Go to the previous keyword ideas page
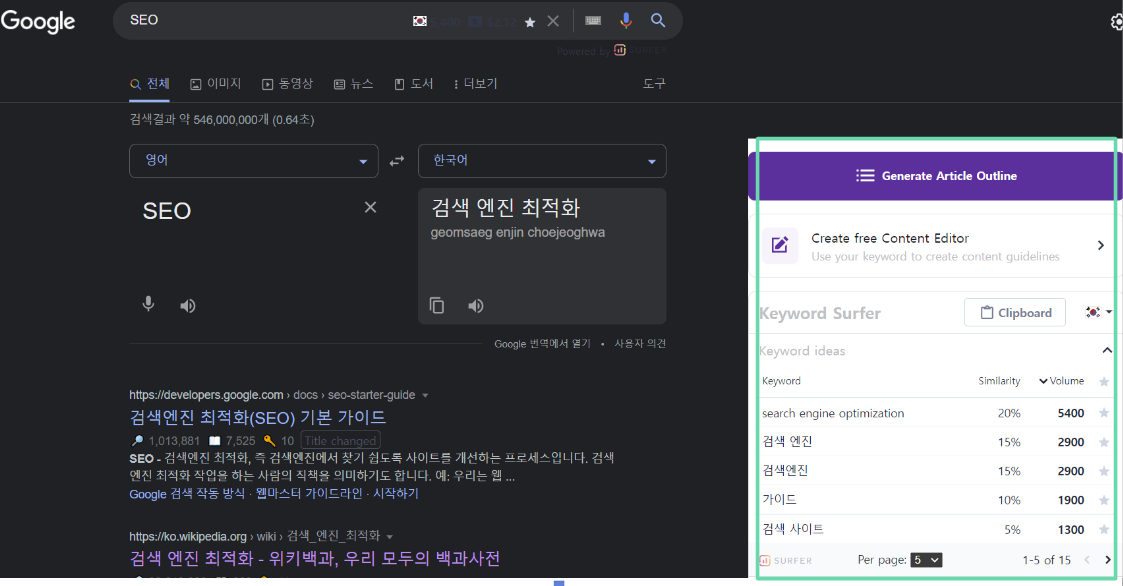Screen dimensions: 1123x586 1086,560
